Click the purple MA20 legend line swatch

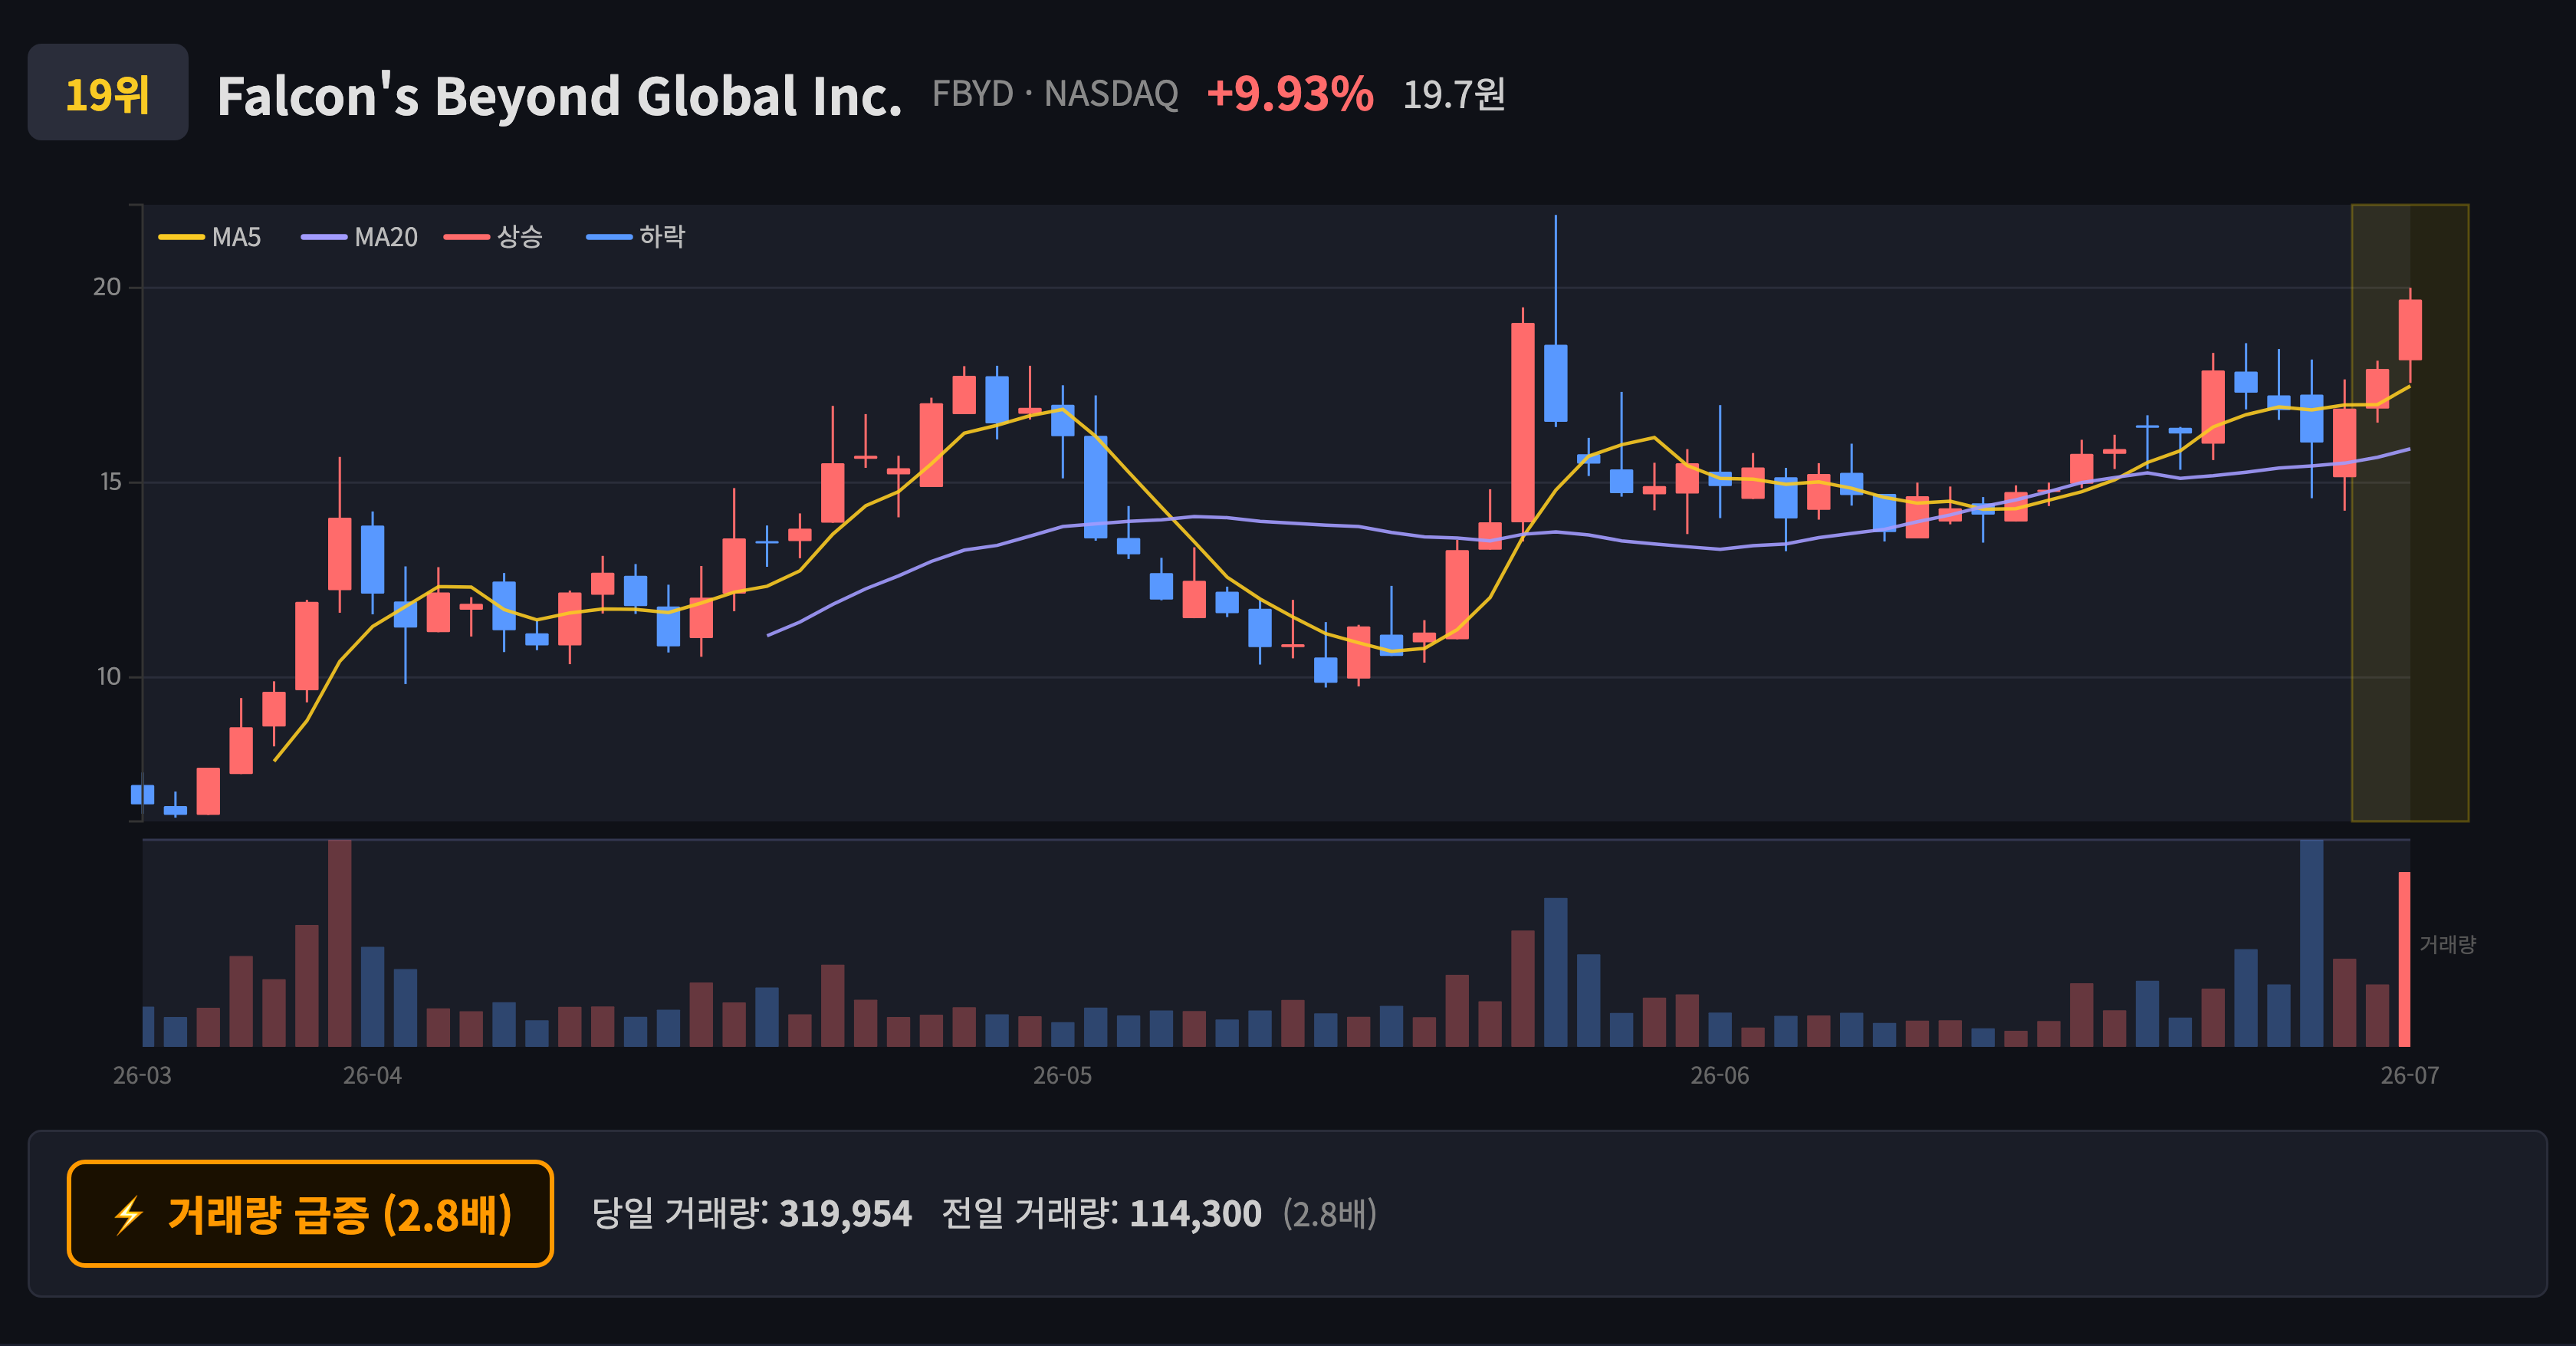(x=324, y=237)
